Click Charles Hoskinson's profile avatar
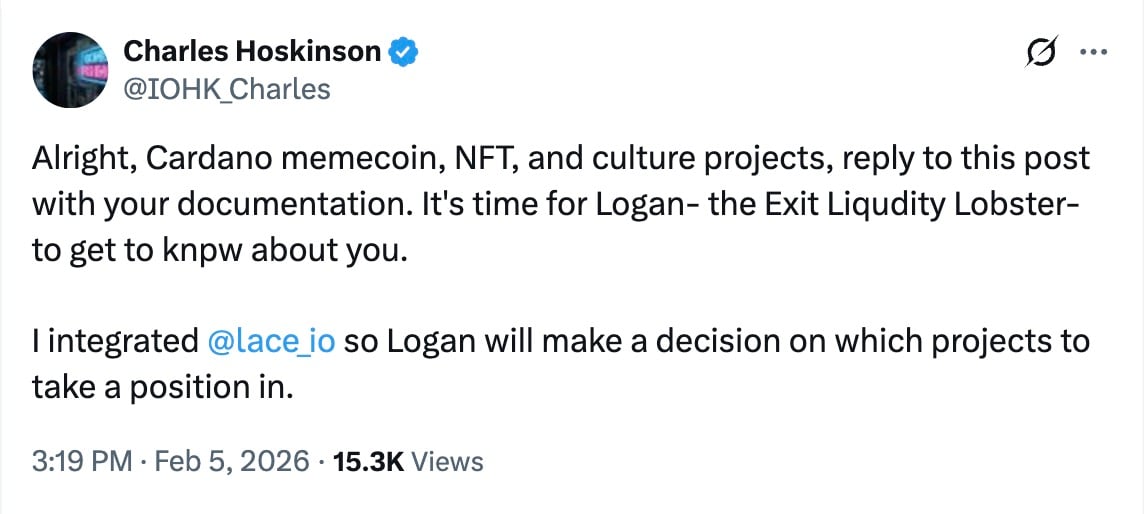 (x=69, y=69)
